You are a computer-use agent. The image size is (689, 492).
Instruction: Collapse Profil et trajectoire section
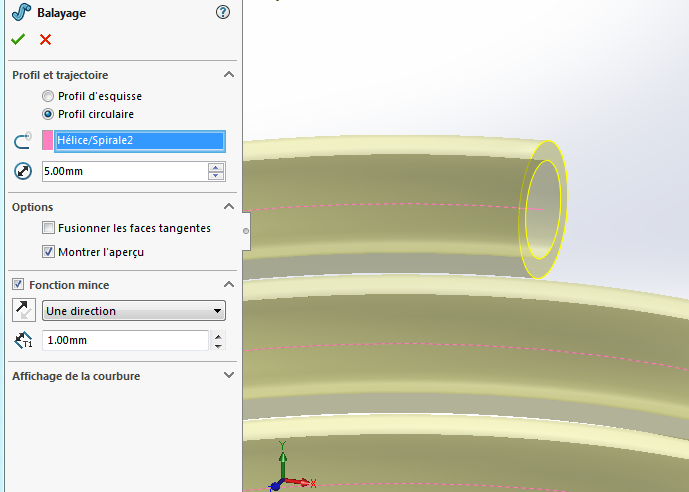coord(228,74)
